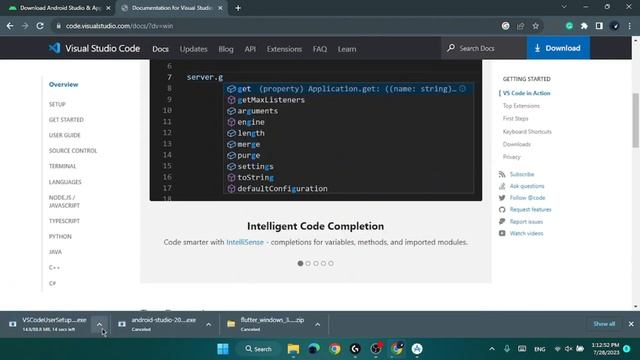Open the Top Extensions link
Viewport: 640px width, 360px height.
(521, 106)
